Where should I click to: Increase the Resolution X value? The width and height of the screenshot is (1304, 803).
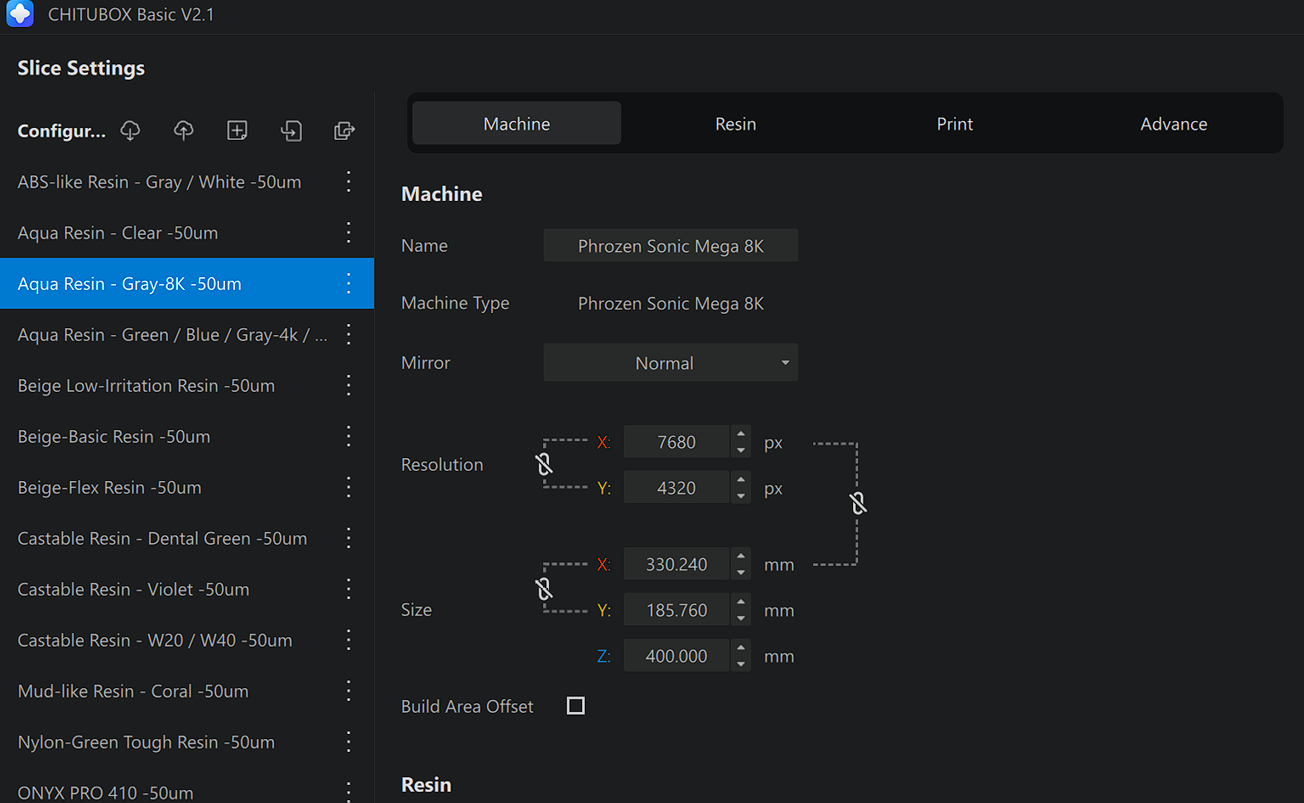click(x=741, y=434)
